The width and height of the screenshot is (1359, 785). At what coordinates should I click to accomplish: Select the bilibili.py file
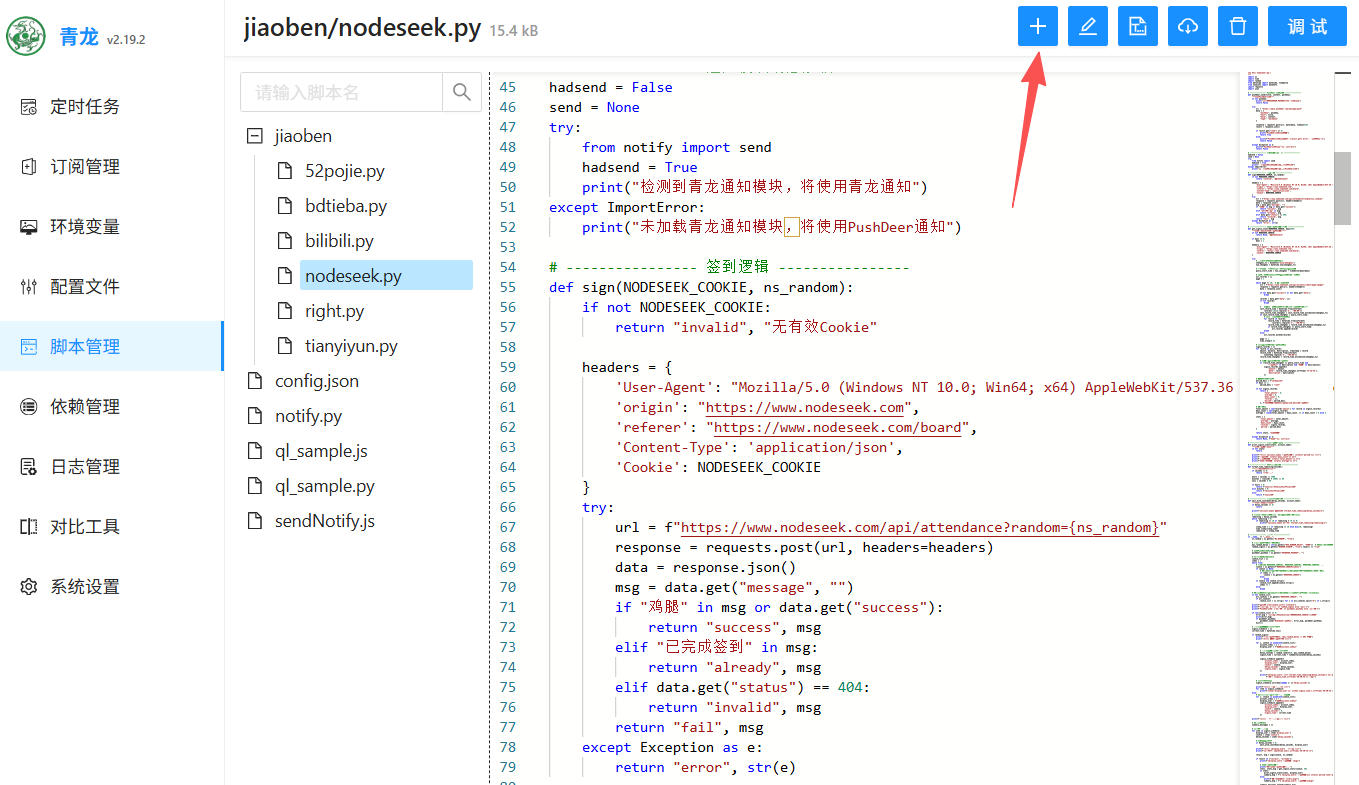[x=339, y=241]
